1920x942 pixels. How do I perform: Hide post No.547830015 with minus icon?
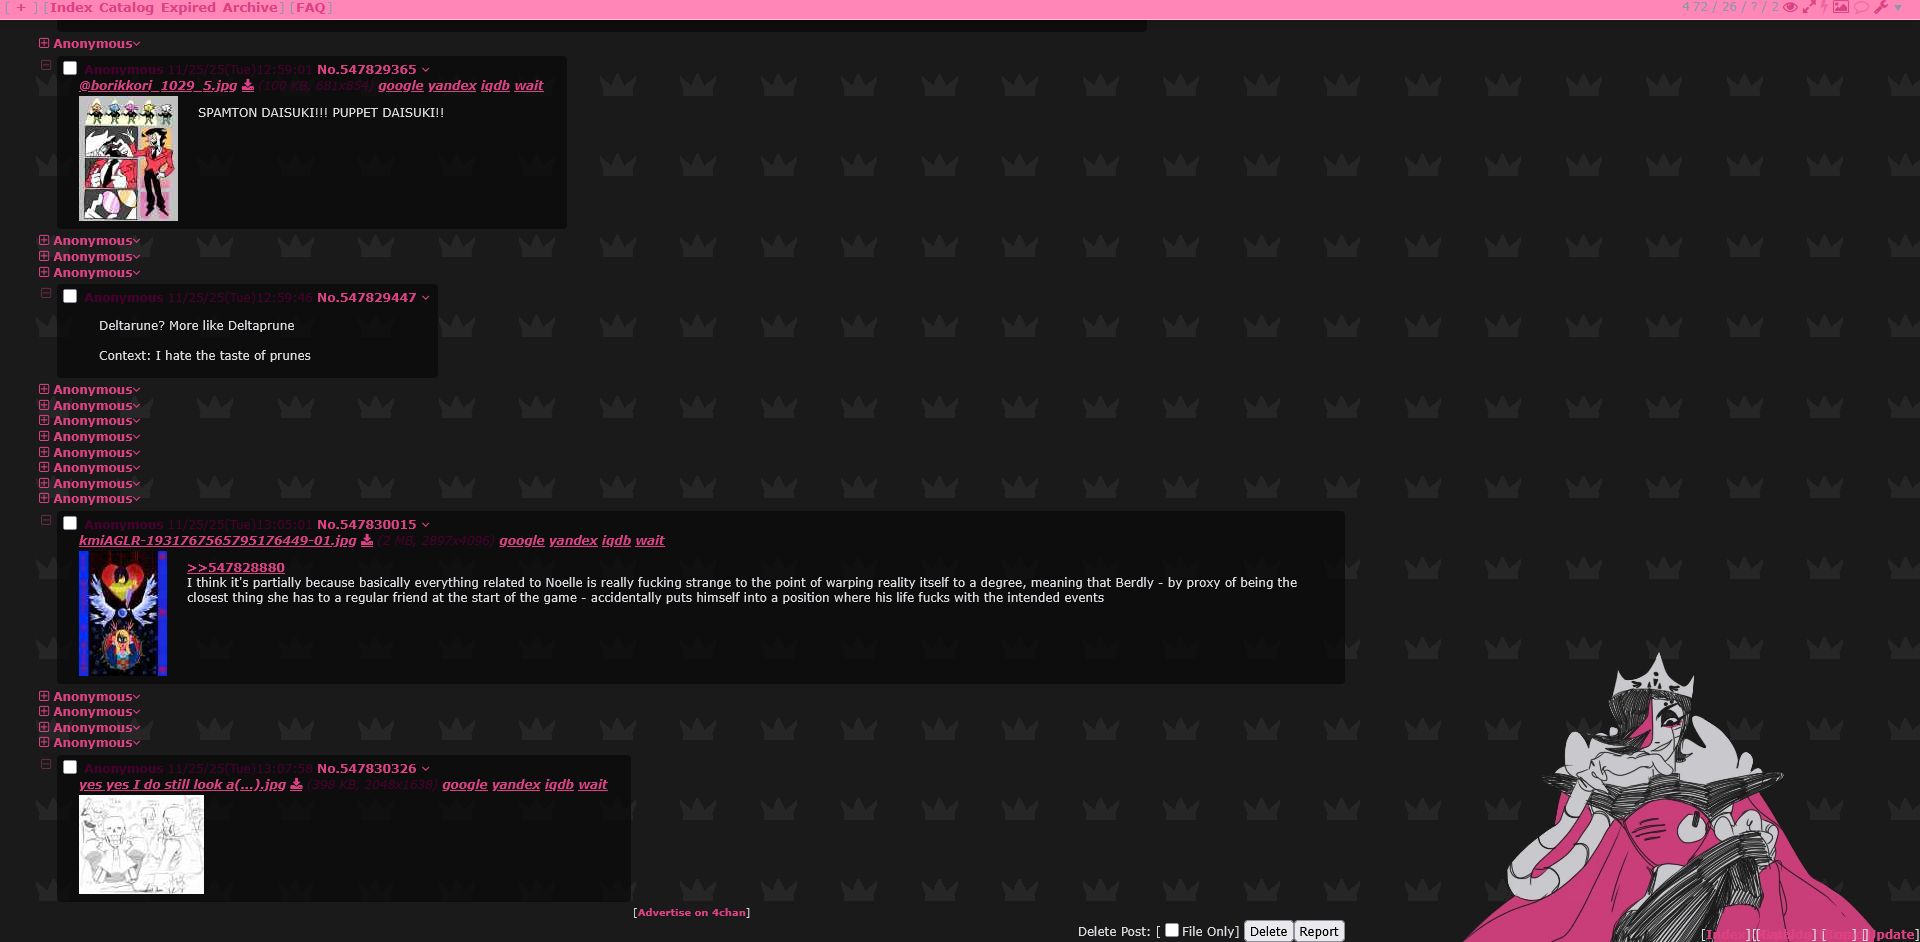(x=46, y=520)
